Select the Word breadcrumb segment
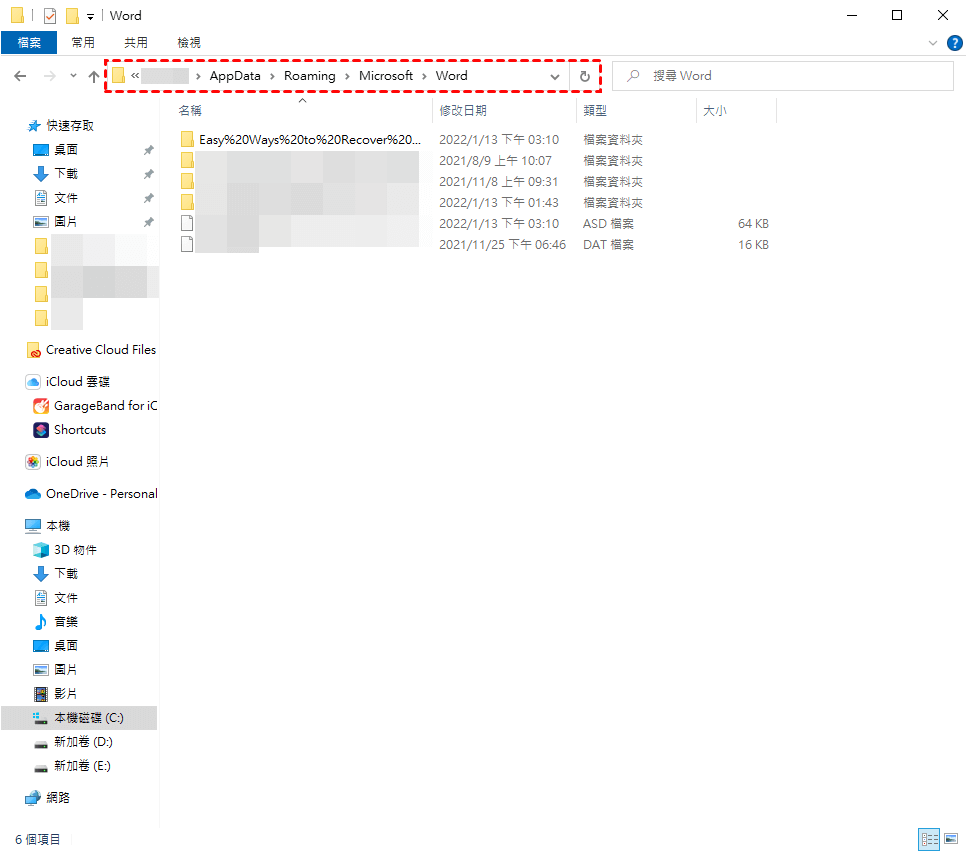Viewport: 967px width, 852px height. pos(451,76)
